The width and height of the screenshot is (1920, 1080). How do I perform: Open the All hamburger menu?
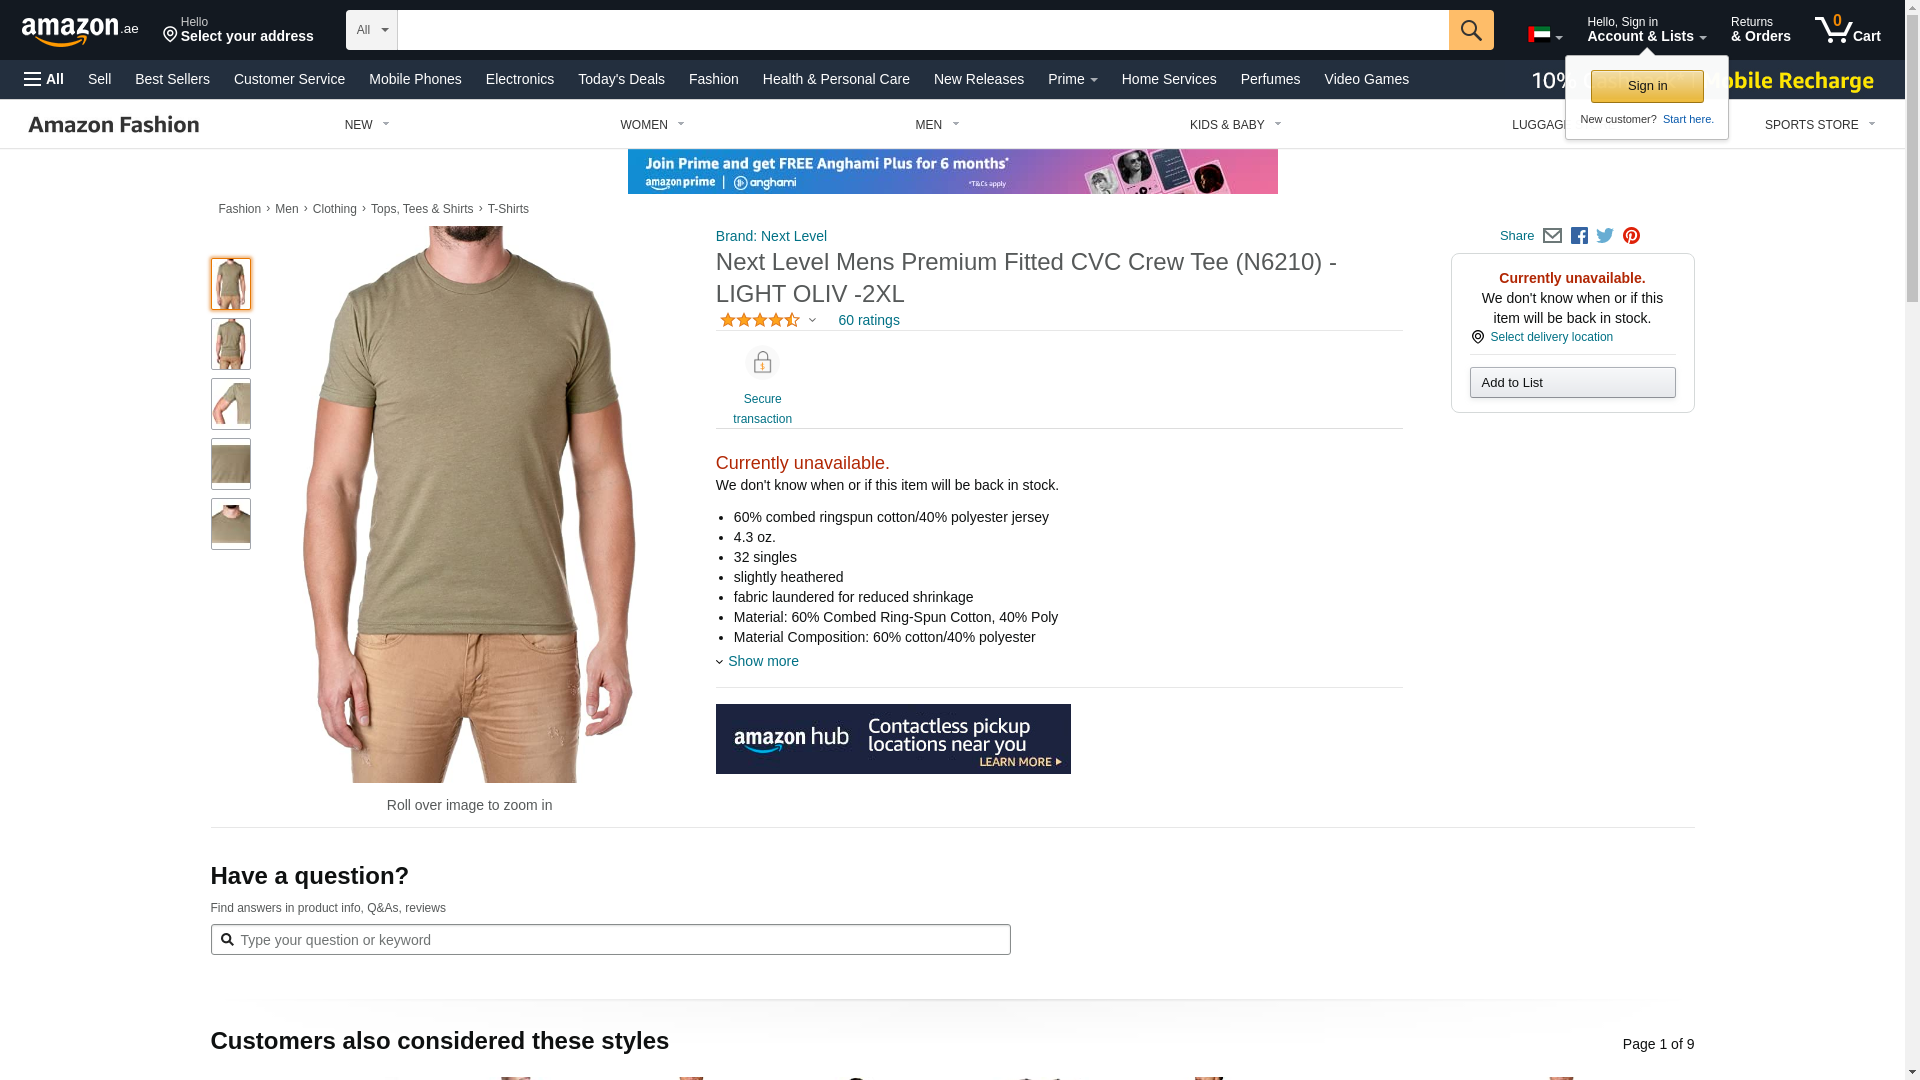point(44,79)
